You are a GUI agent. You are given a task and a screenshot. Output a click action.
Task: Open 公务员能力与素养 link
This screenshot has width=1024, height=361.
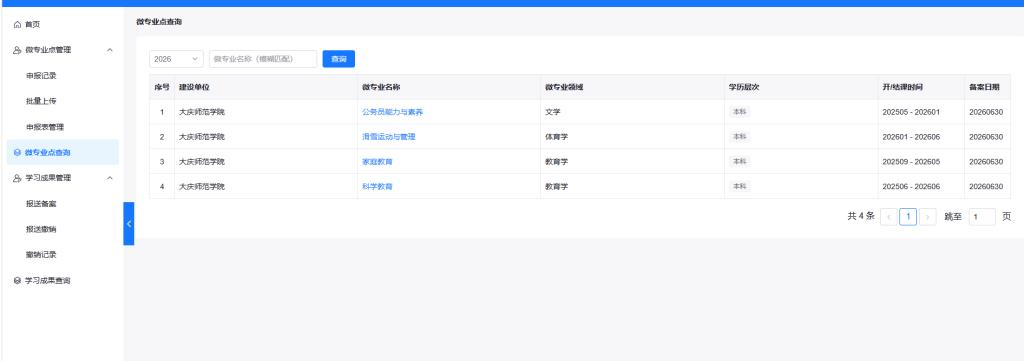(x=392, y=112)
